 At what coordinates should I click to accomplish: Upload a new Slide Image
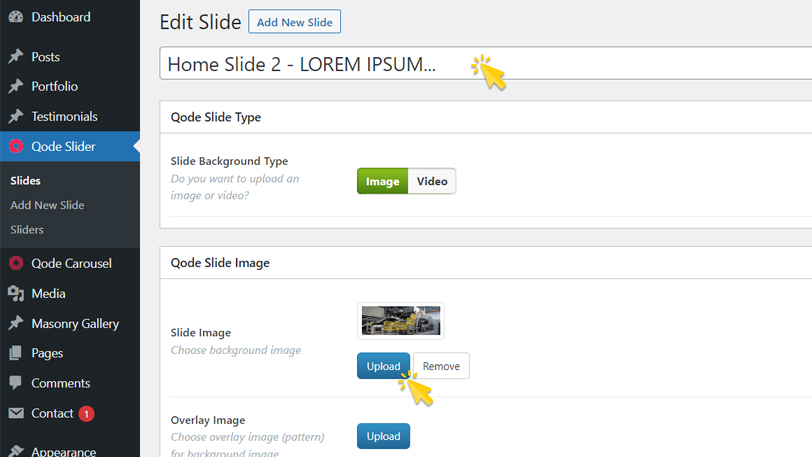(x=383, y=366)
